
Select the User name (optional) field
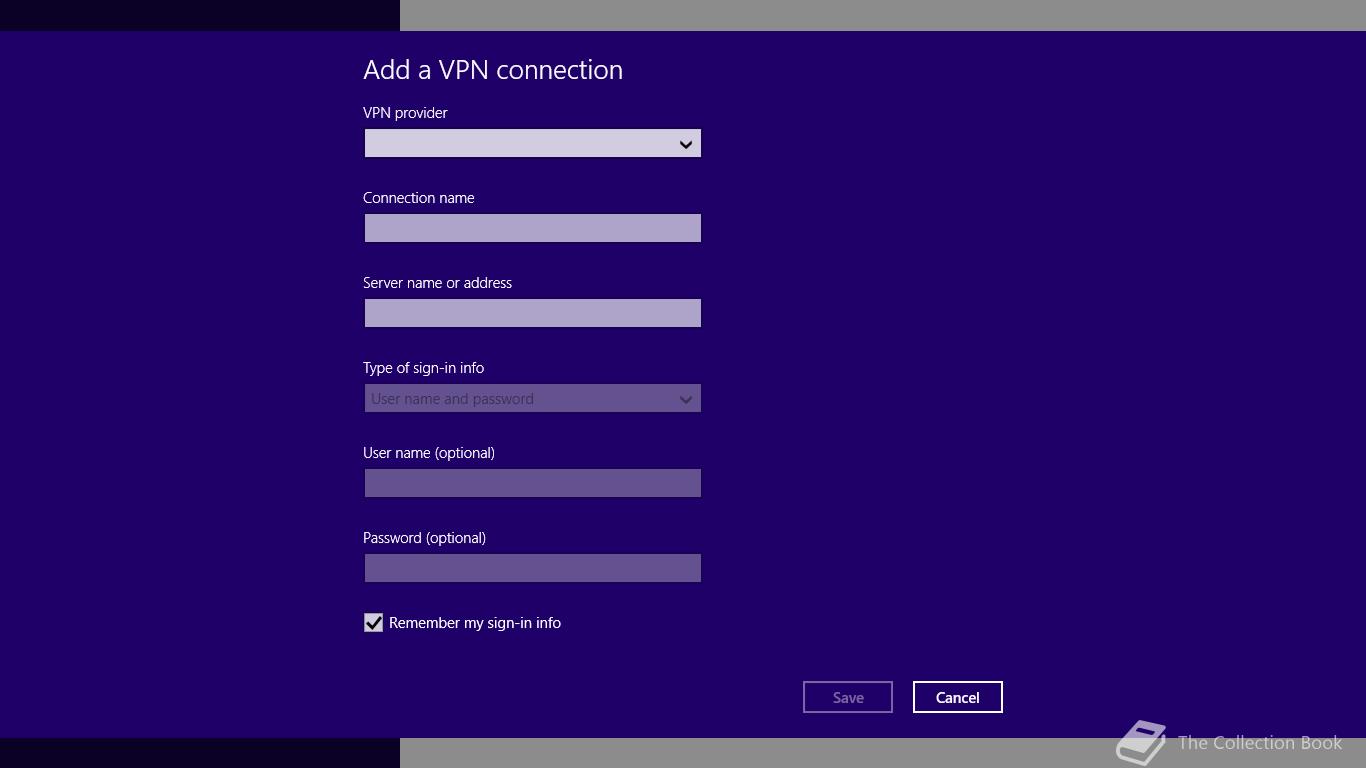click(x=532, y=484)
